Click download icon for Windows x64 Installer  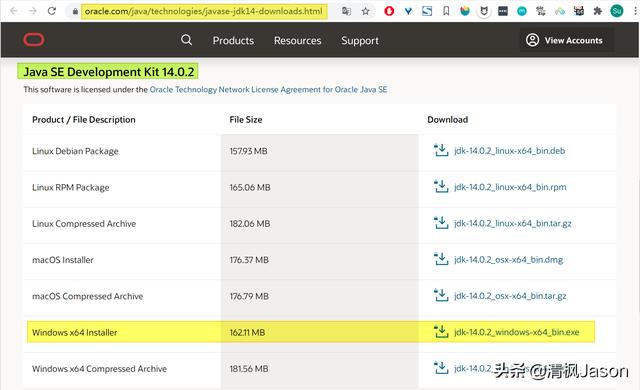(441, 332)
